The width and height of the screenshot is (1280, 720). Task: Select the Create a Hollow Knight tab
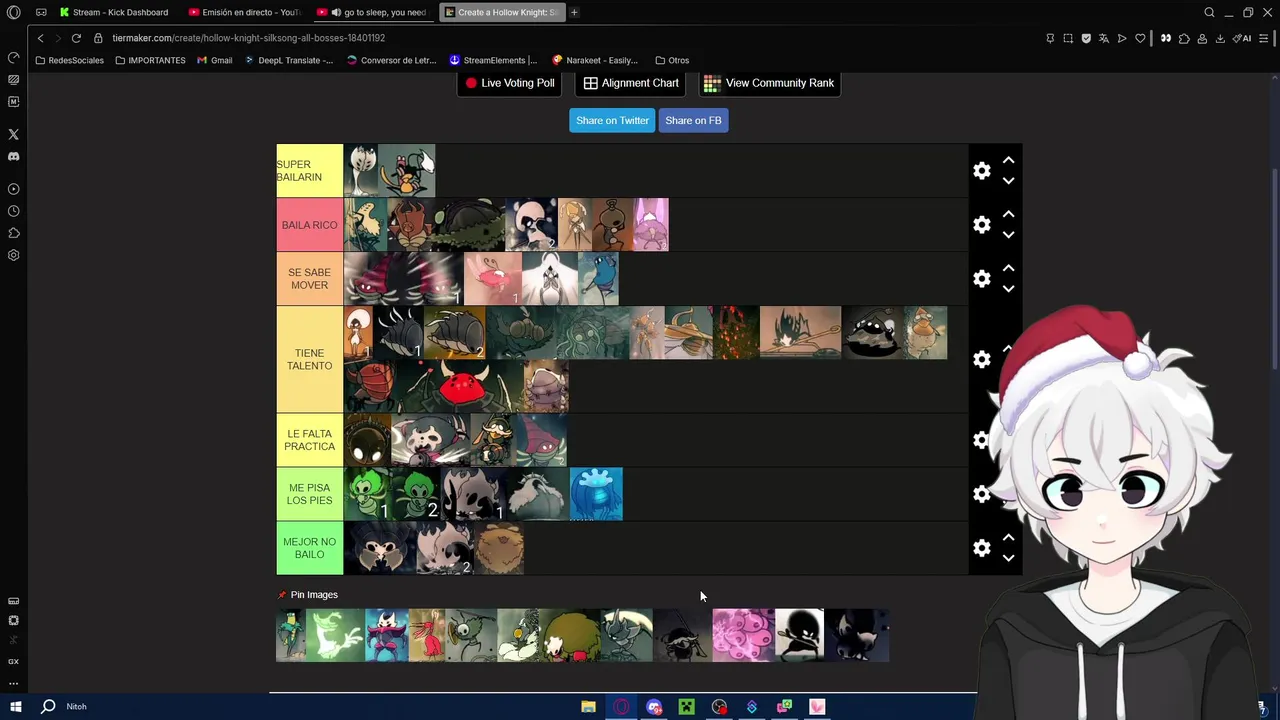pyautogui.click(x=502, y=12)
